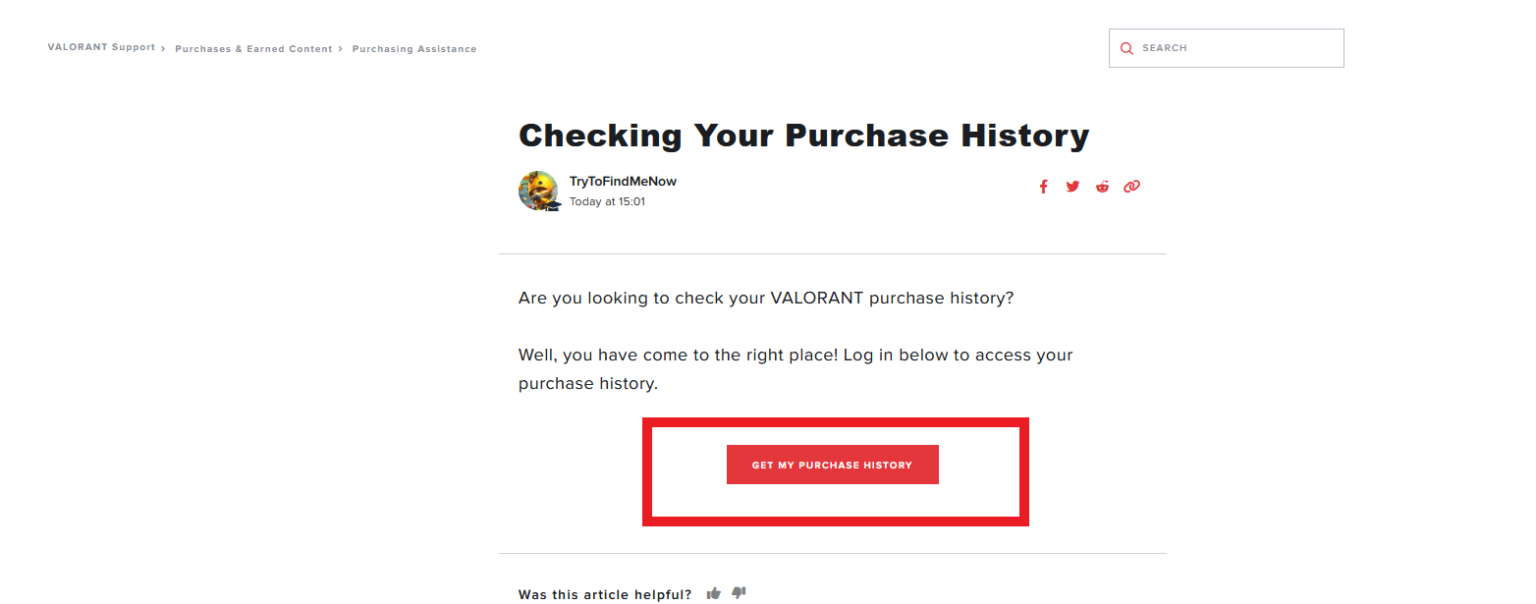Give a thumbs down to the article

(x=738, y=592)
